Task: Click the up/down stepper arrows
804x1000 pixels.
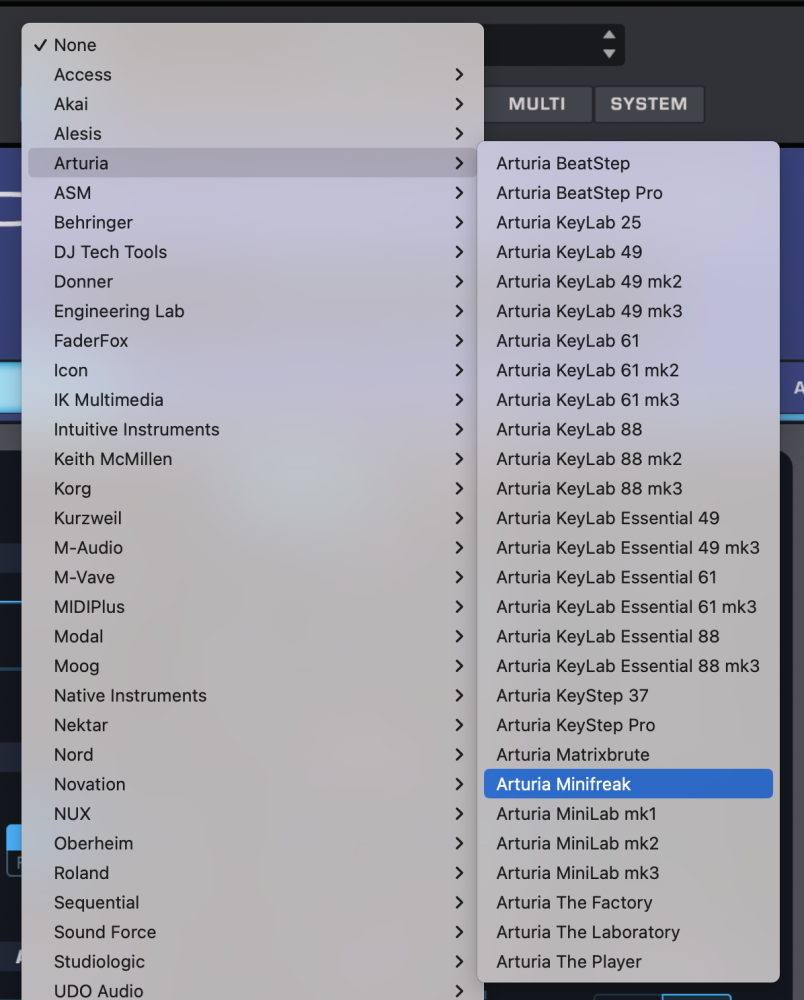Action: pos(609,44)
